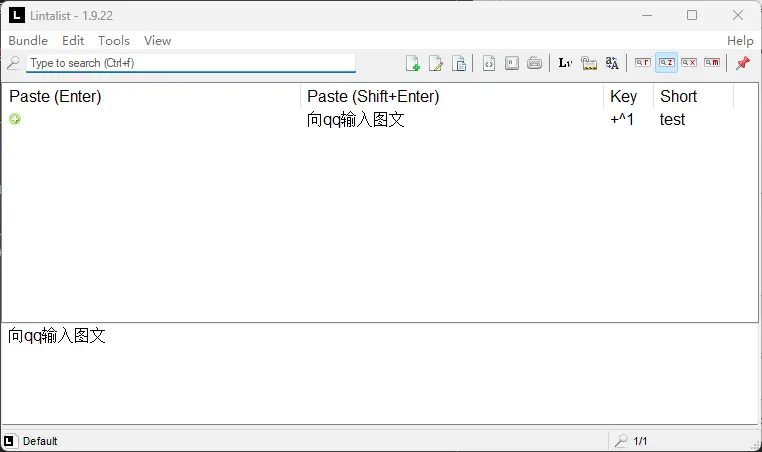Screen dimensions: 762x452
Task: Toggle case sensitive search aA icon
Action: (x=612, y=63)
